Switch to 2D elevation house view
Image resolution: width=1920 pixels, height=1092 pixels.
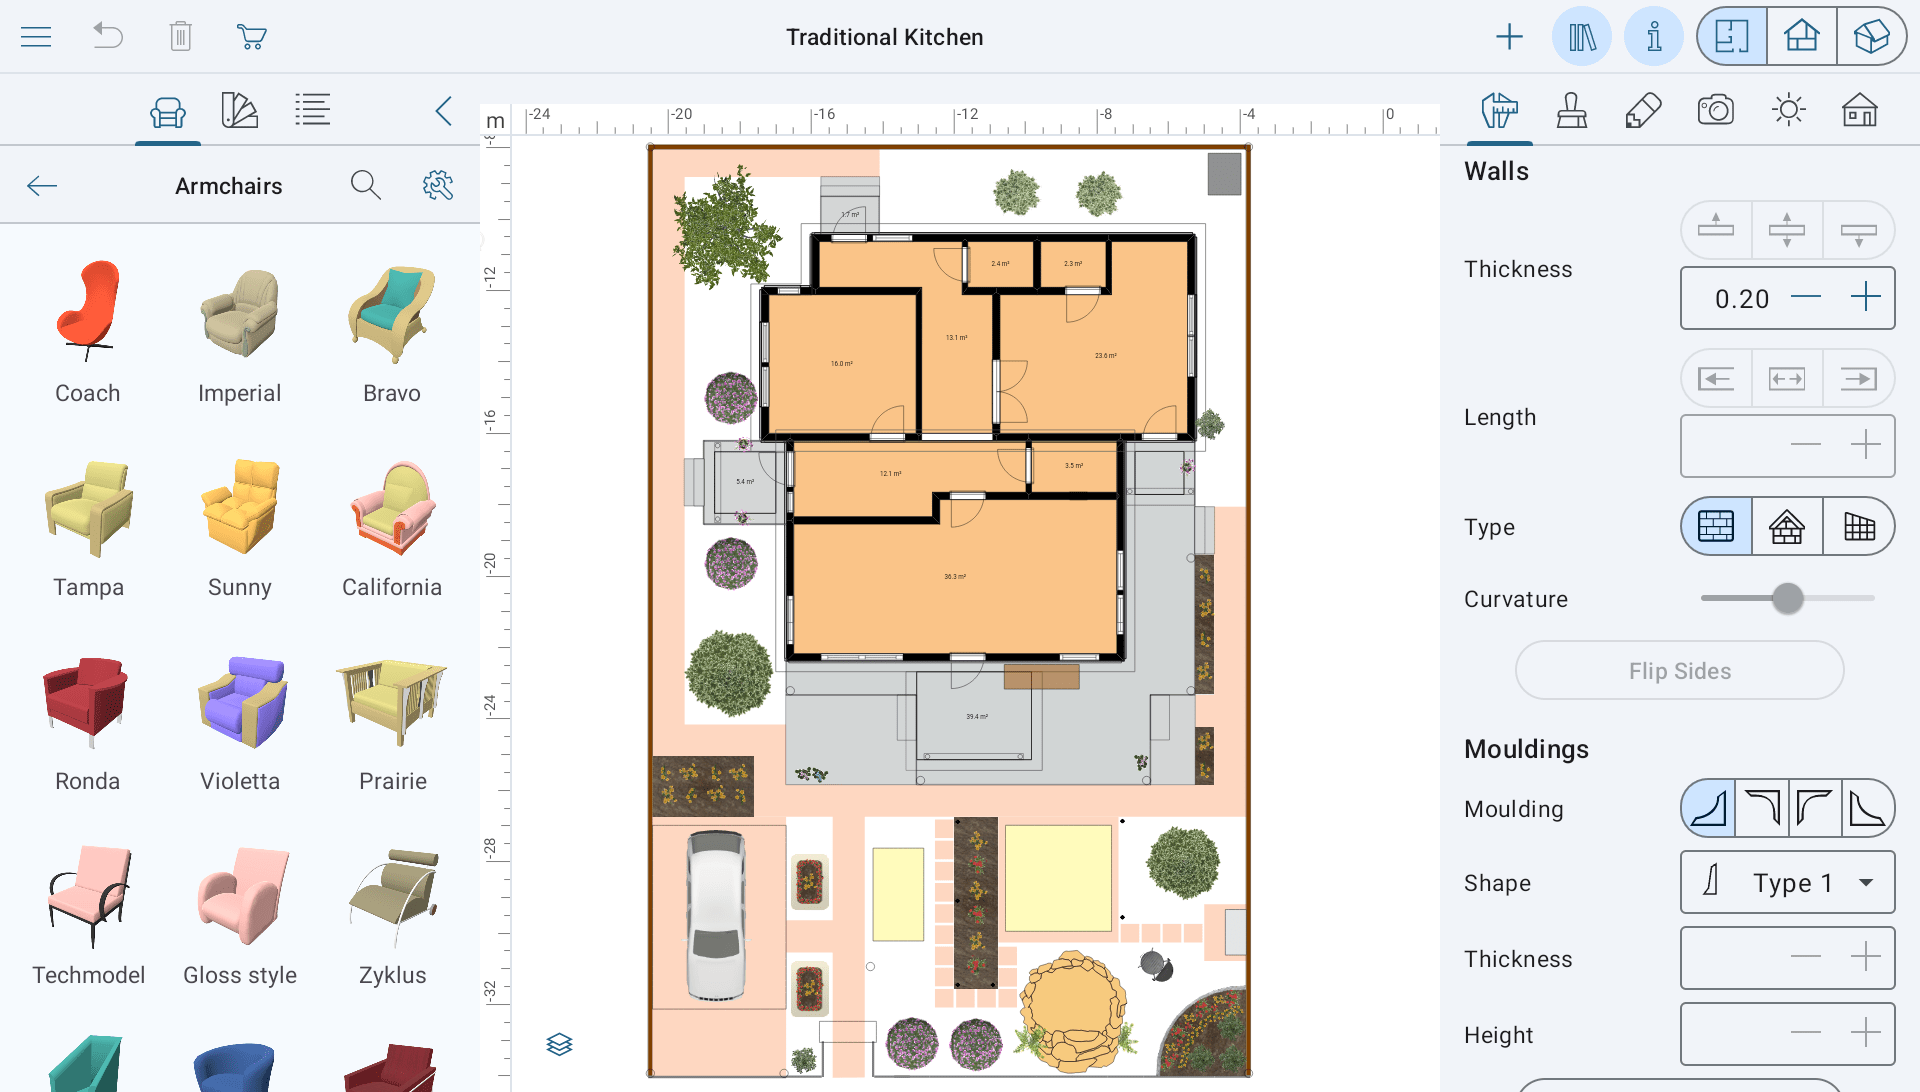coord(1802,37)
